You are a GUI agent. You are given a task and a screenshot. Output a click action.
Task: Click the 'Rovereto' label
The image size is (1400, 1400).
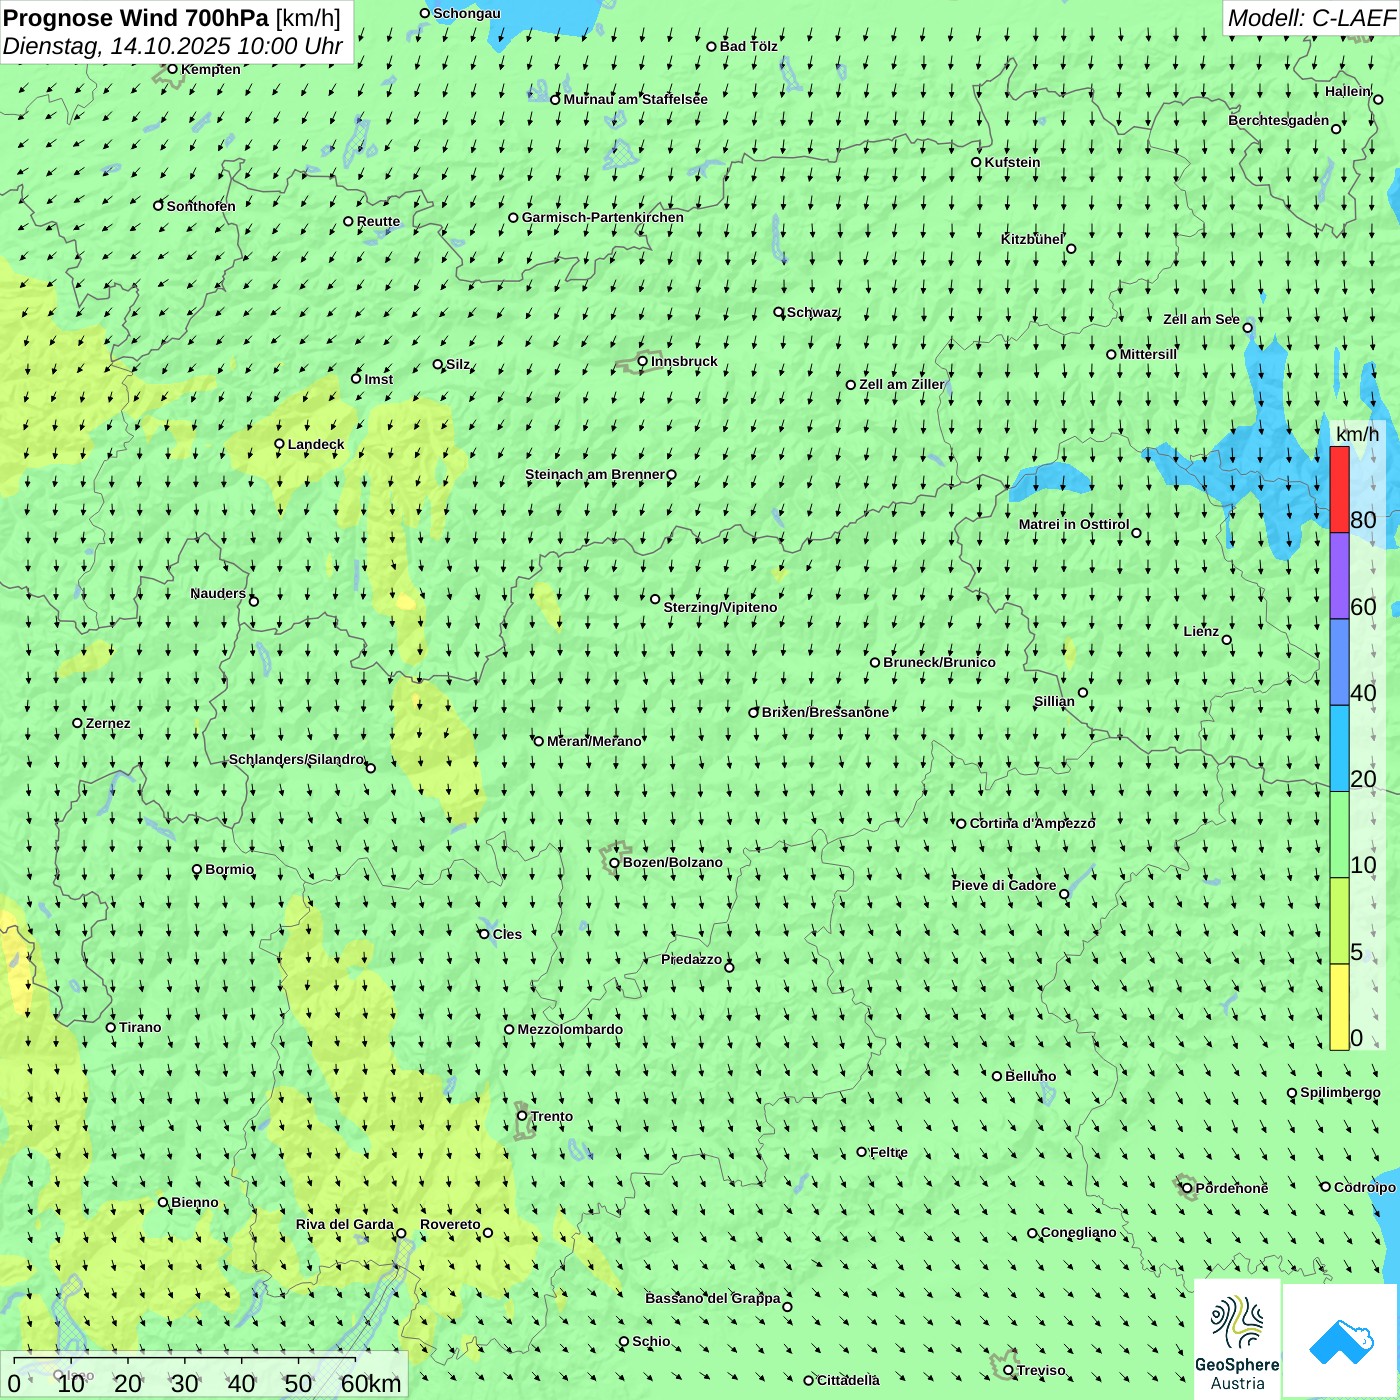[x=450, y=1224]
